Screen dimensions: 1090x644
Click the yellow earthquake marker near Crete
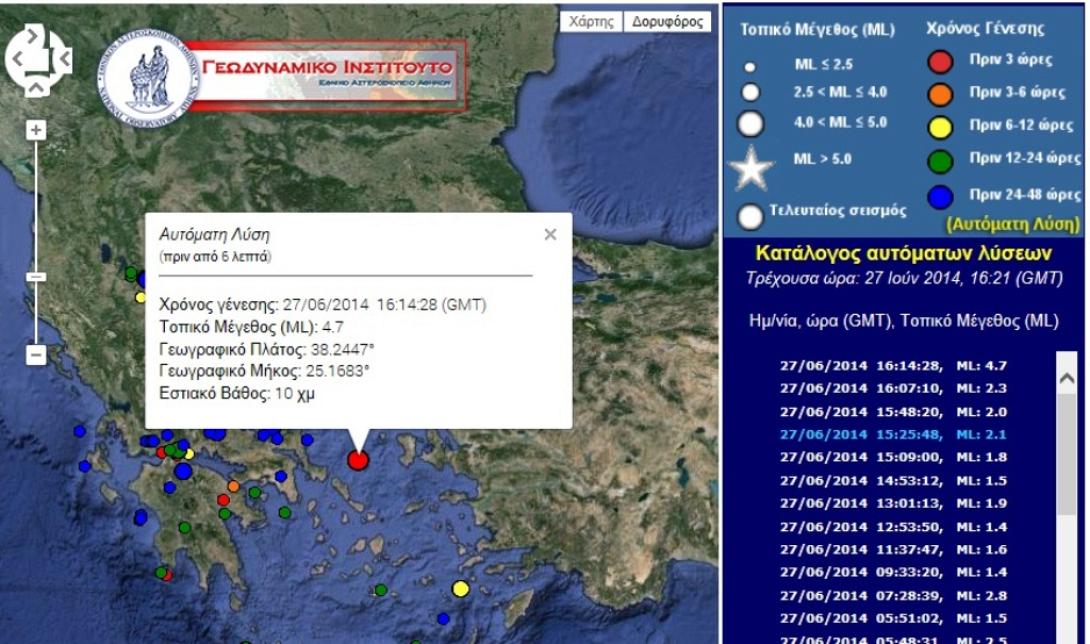click(459, 591)
